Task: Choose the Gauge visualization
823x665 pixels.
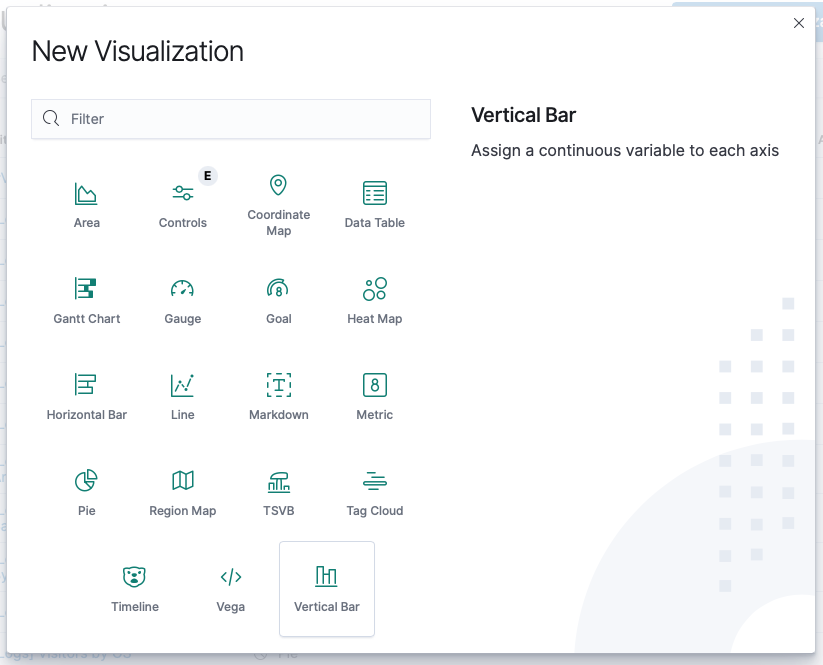Action: [183, 300]
